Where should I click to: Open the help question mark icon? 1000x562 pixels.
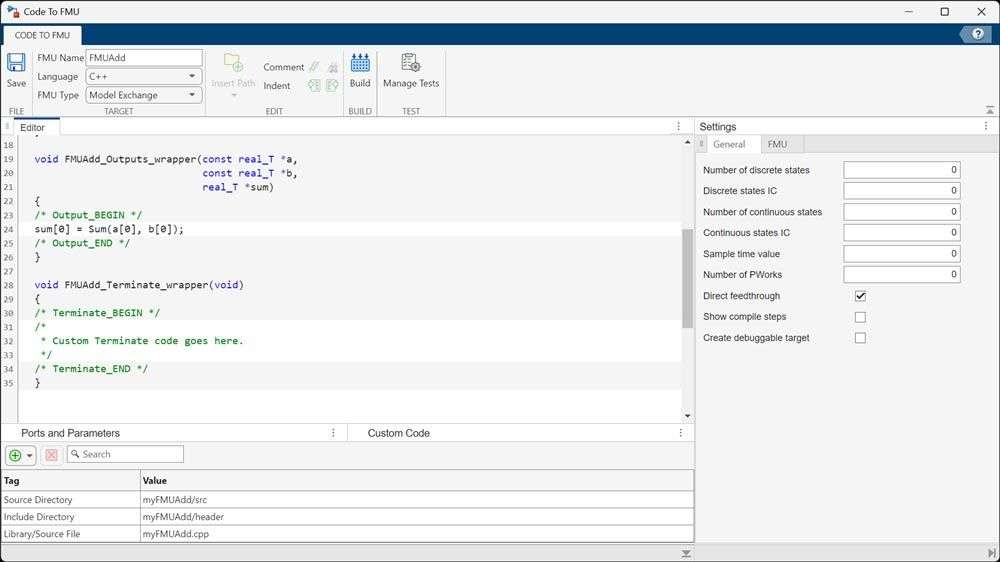976,35
